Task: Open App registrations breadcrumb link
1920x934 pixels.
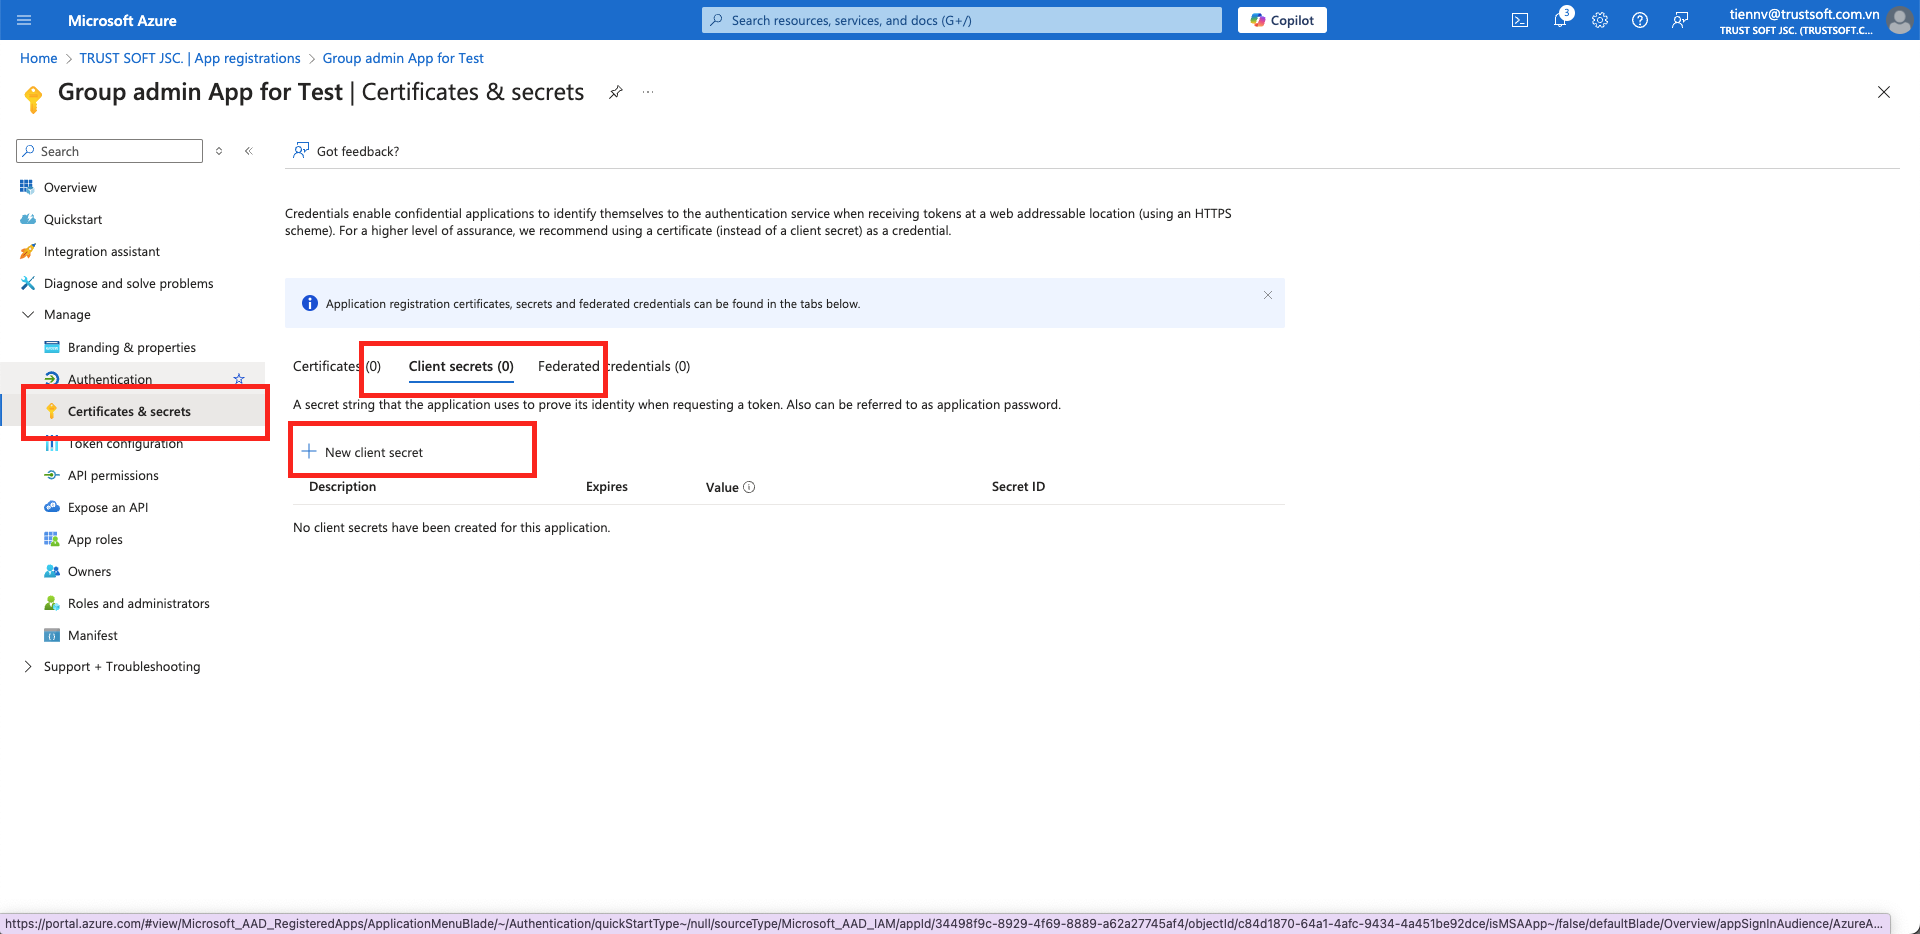Action: pyautogui.click(x=190, y=58)
